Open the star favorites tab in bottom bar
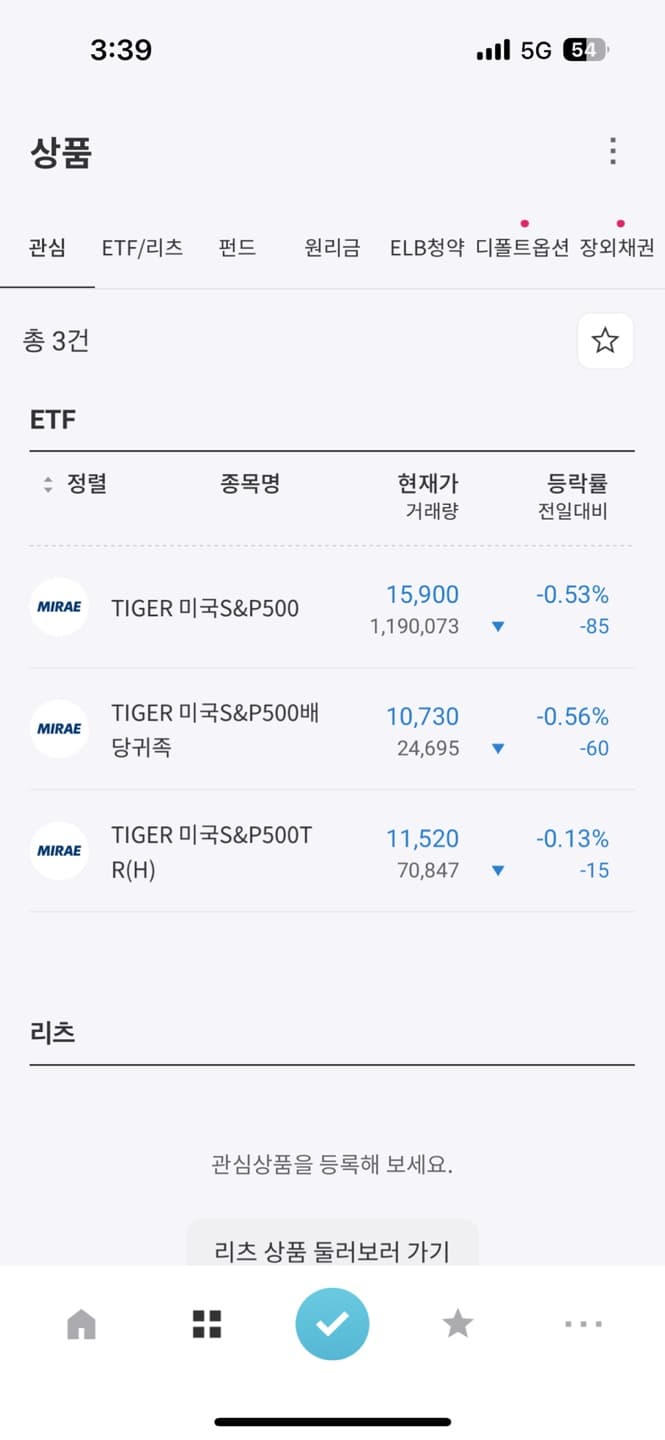Viewport: 665px width, 1440px height. [458, 1324]
